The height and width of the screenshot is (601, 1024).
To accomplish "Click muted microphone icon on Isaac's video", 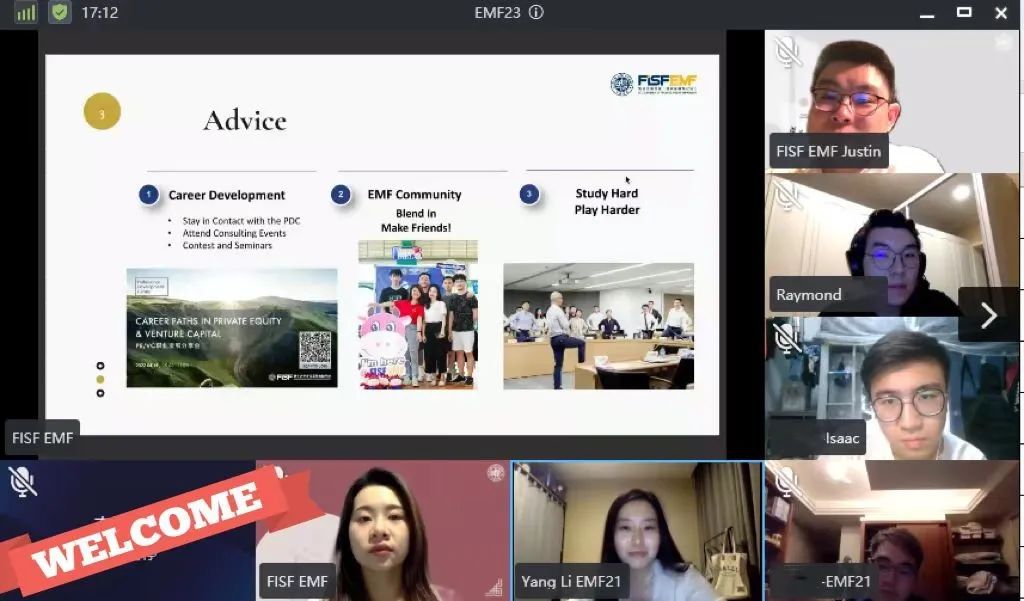I will [788, 338].
